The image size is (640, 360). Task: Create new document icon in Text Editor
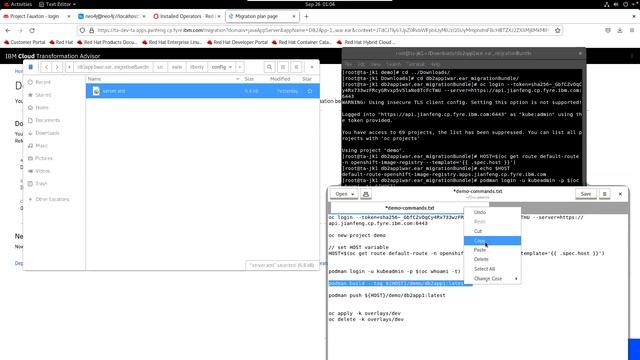pyautogui.click(x=366, y=194)
